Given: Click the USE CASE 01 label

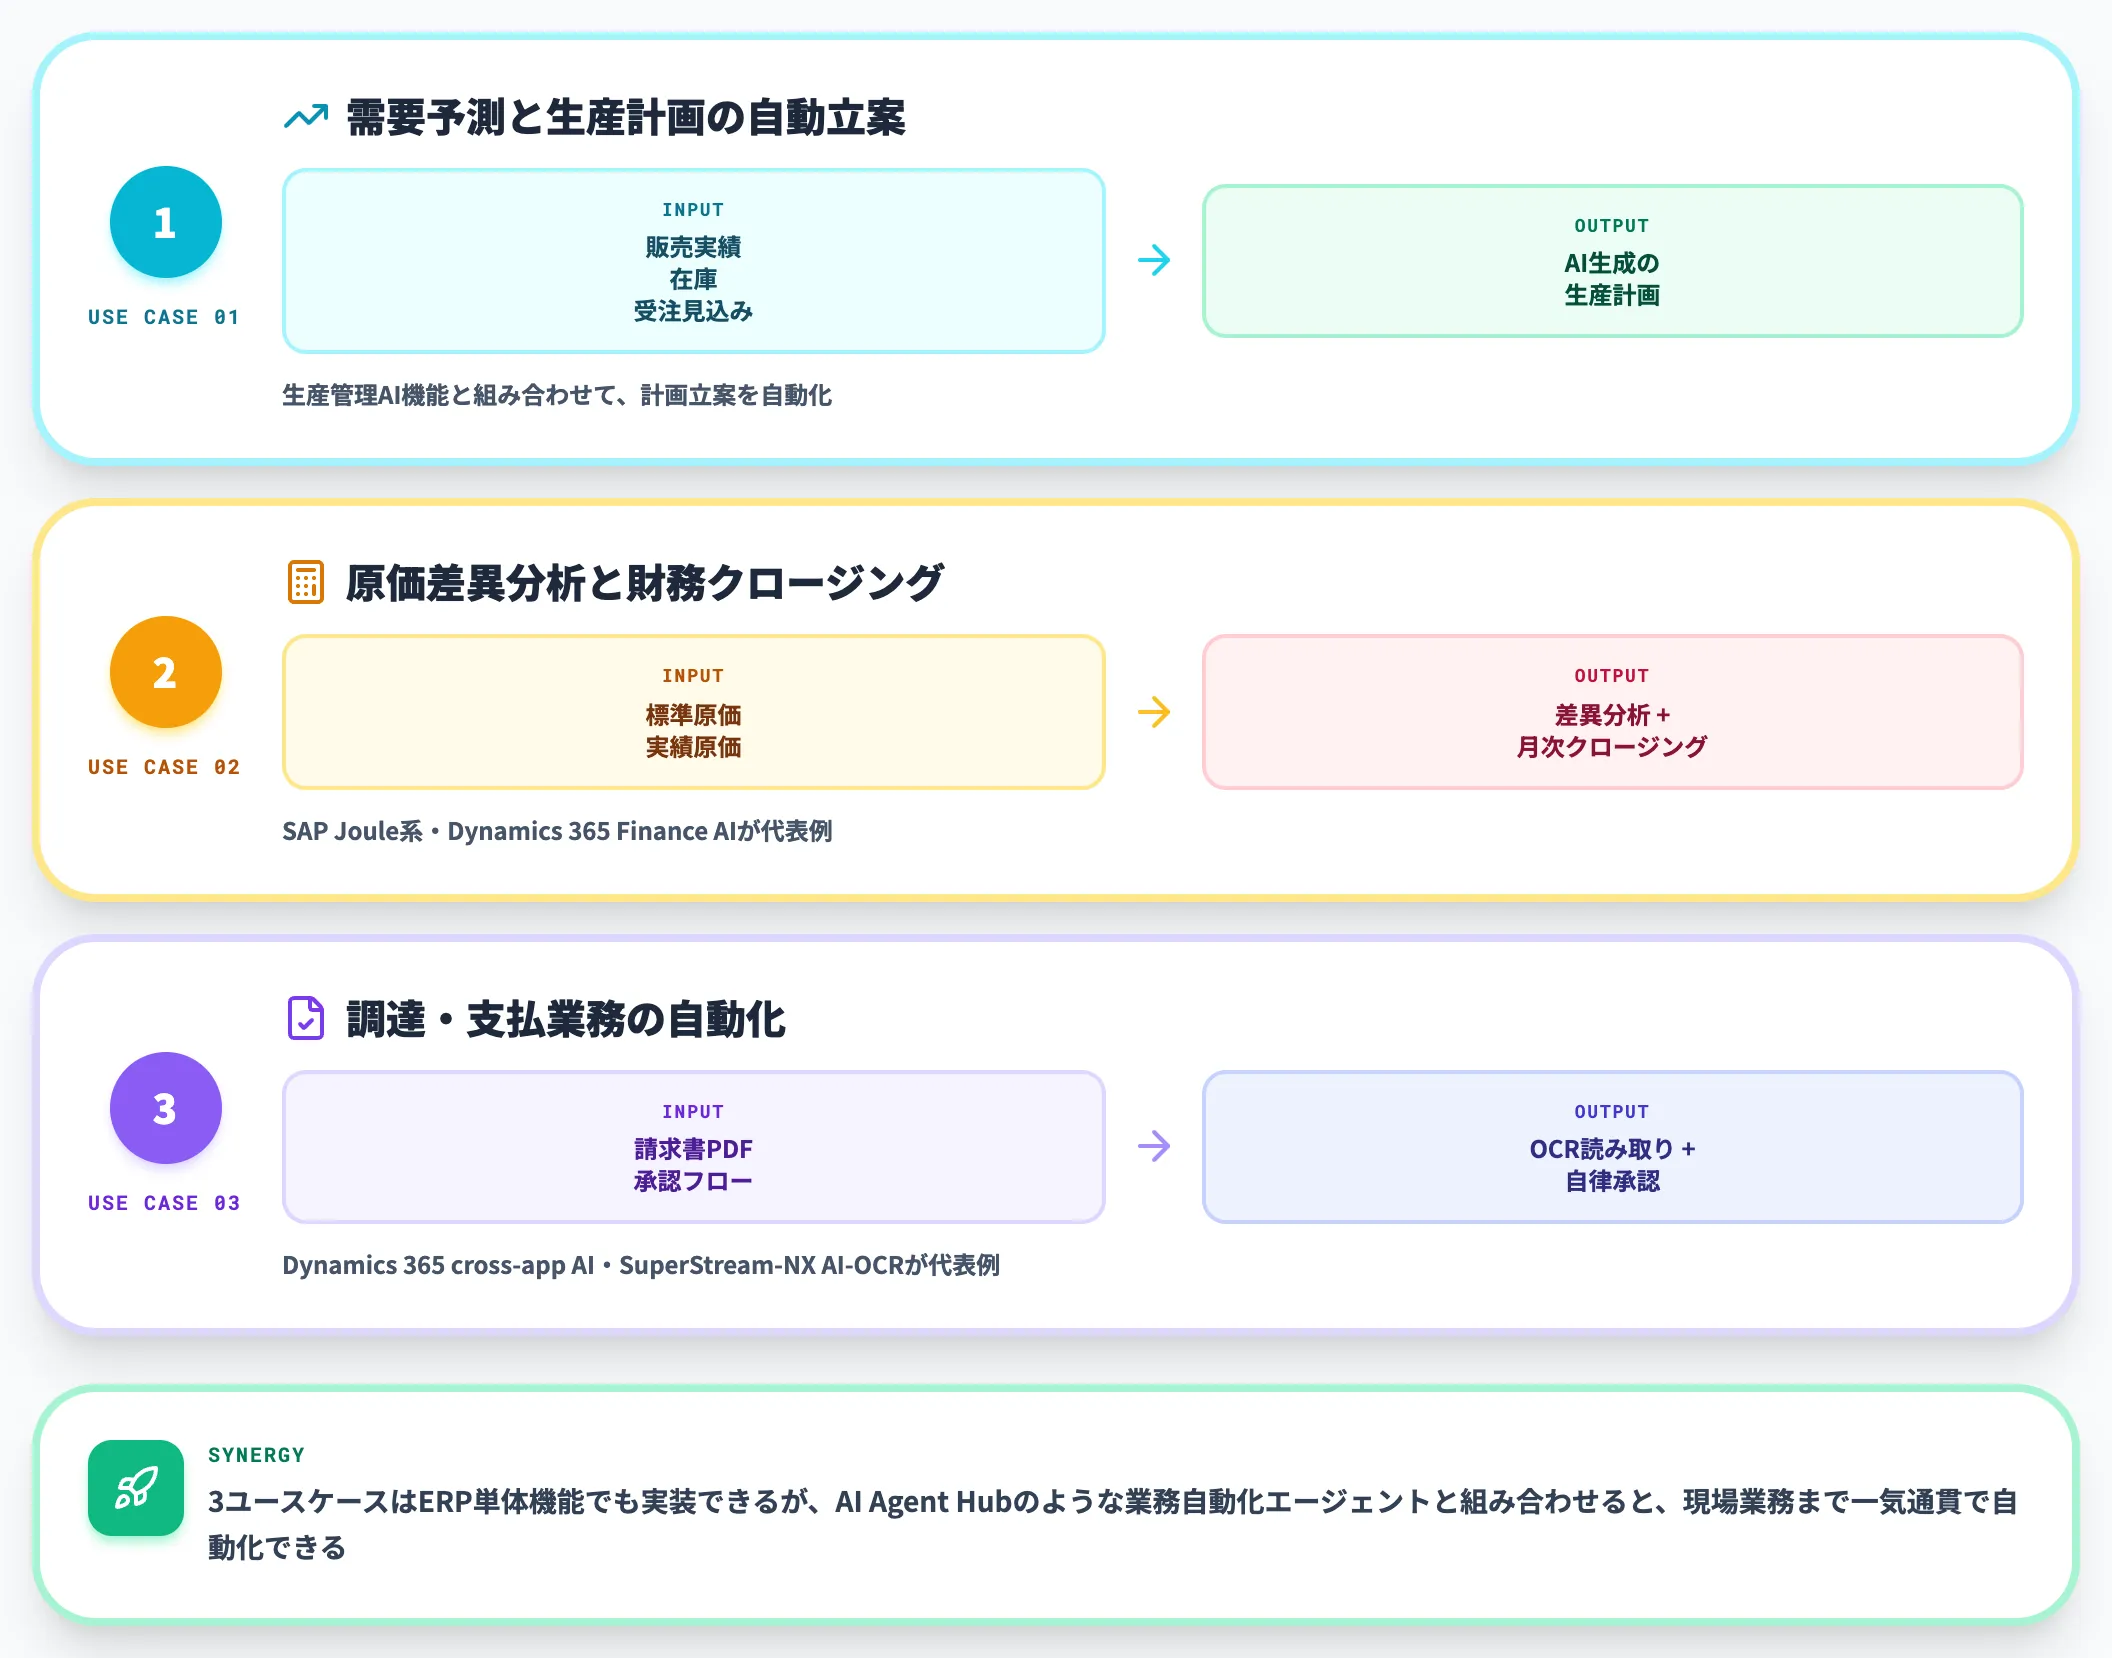Looking at the screenshot, I should pos(164,317).
